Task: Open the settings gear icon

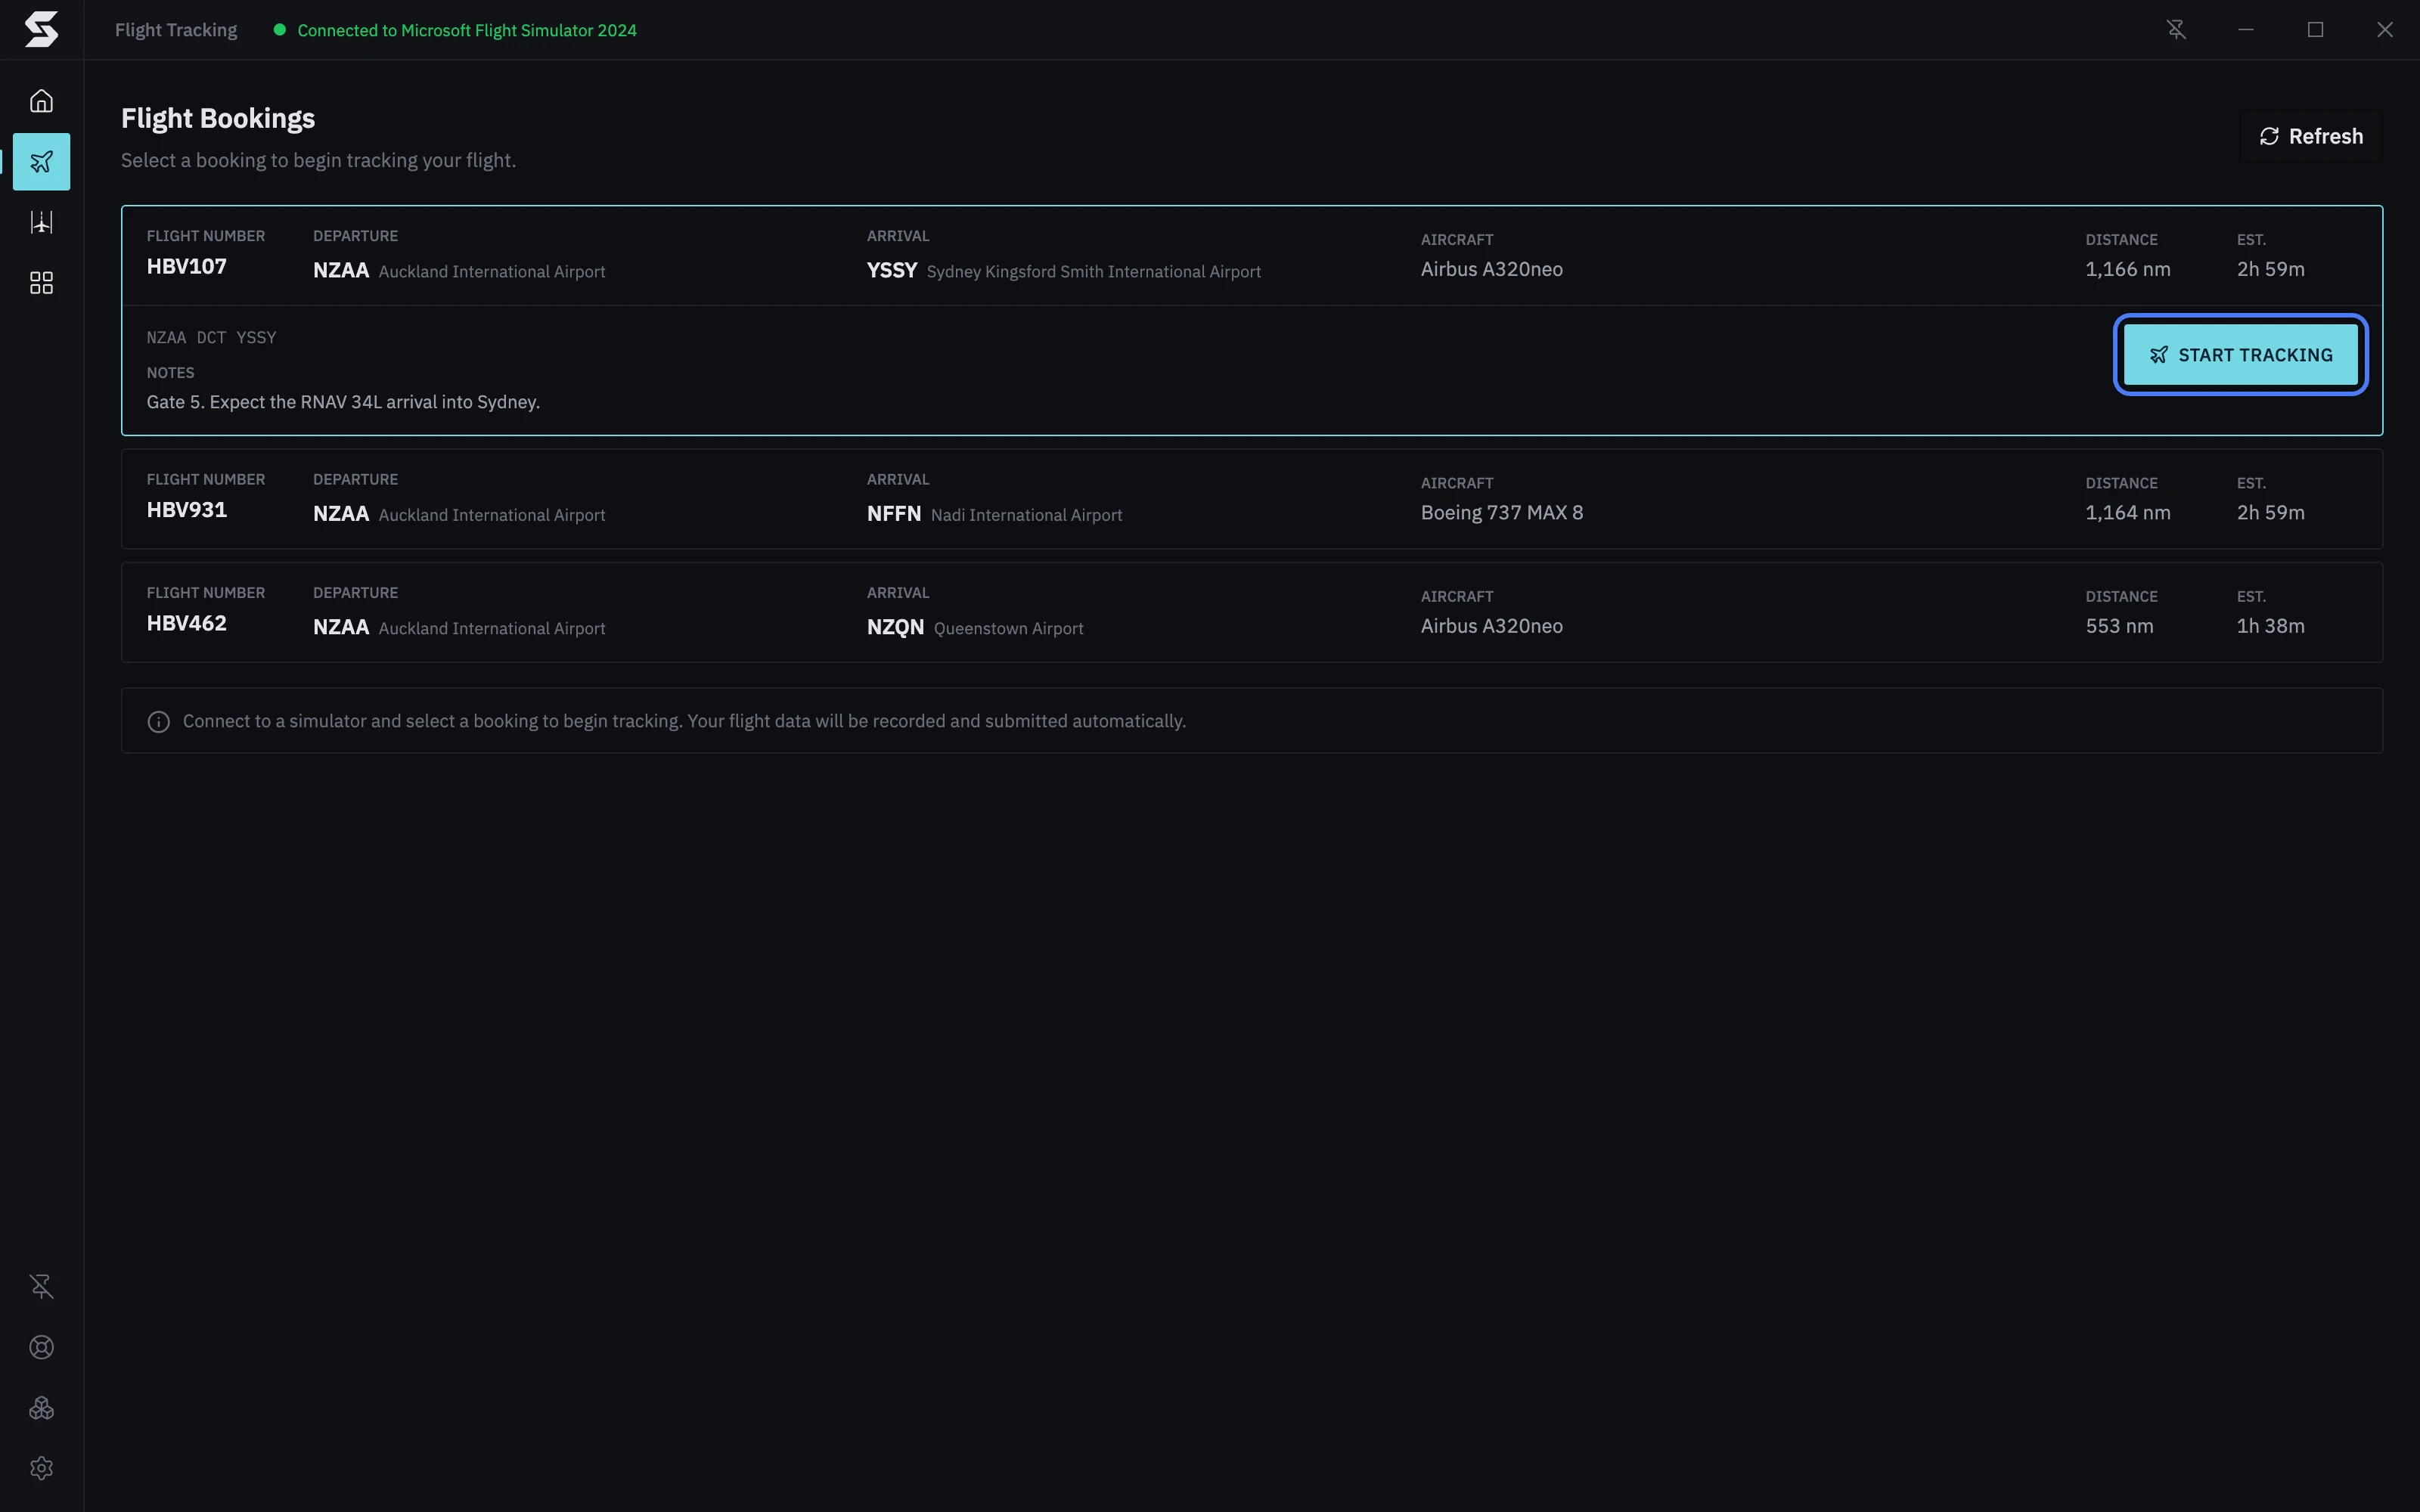Action: click(41, 1468)
